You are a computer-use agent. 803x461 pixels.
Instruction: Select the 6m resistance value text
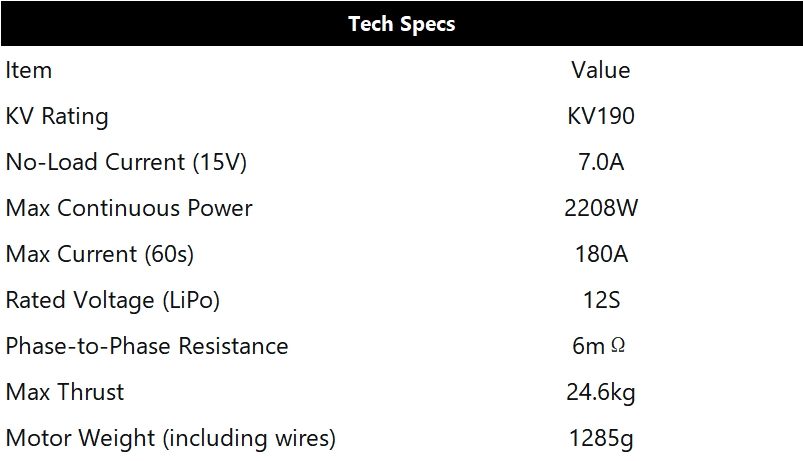click(588, 346)
